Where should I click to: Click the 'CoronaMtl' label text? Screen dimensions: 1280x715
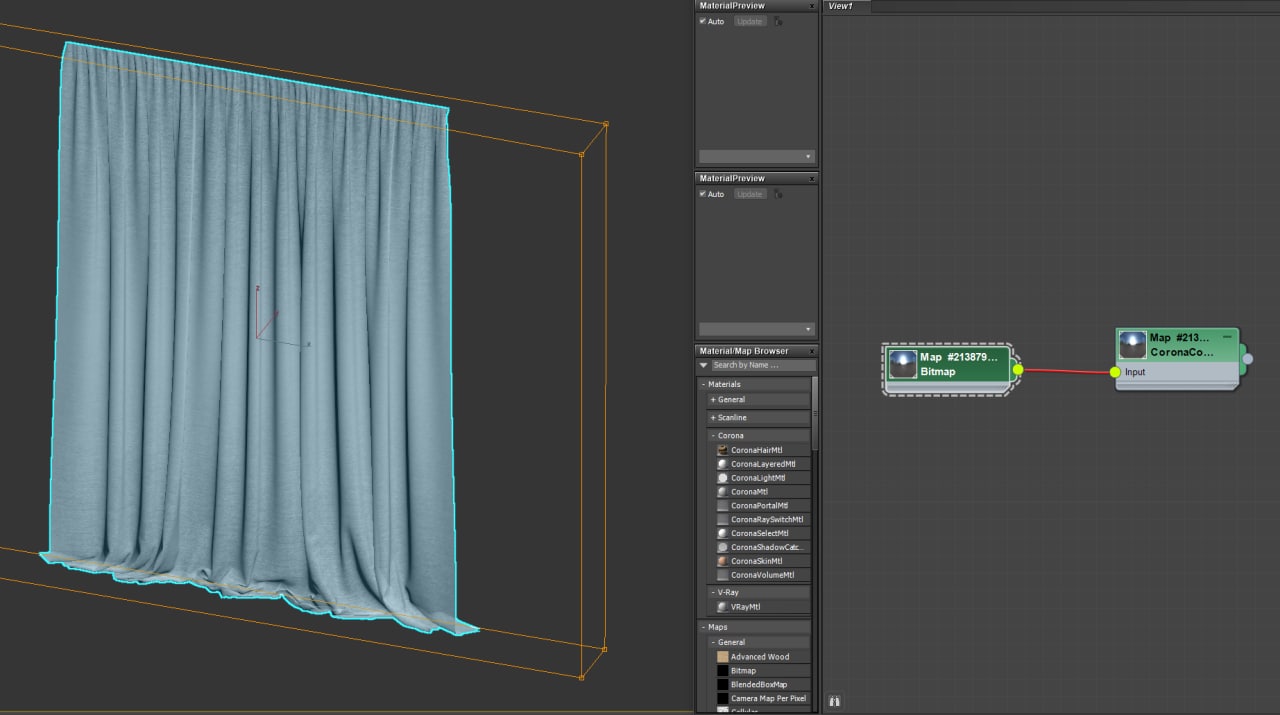click(x=749, y=492)
